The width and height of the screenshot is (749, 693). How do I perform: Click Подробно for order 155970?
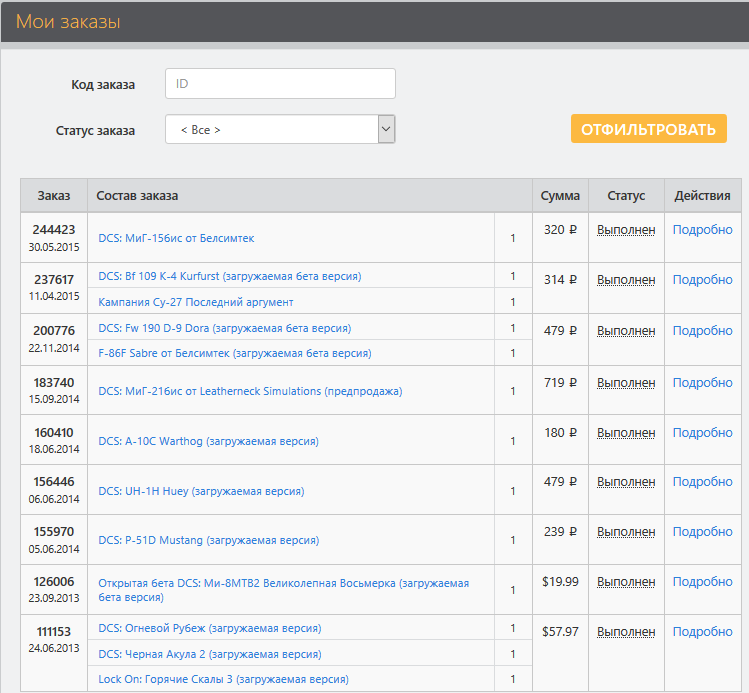(x=703, y=532)
